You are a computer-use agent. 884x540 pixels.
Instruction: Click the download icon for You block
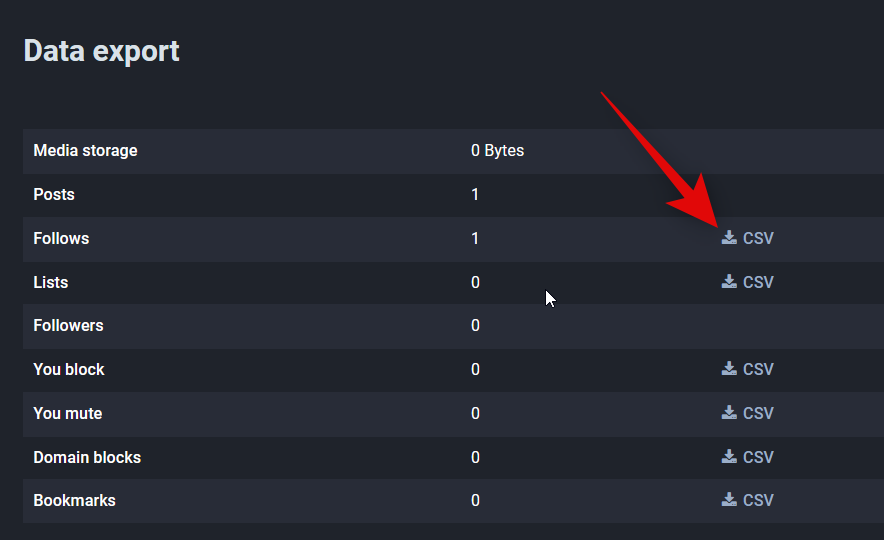click(x=729, y=369)
